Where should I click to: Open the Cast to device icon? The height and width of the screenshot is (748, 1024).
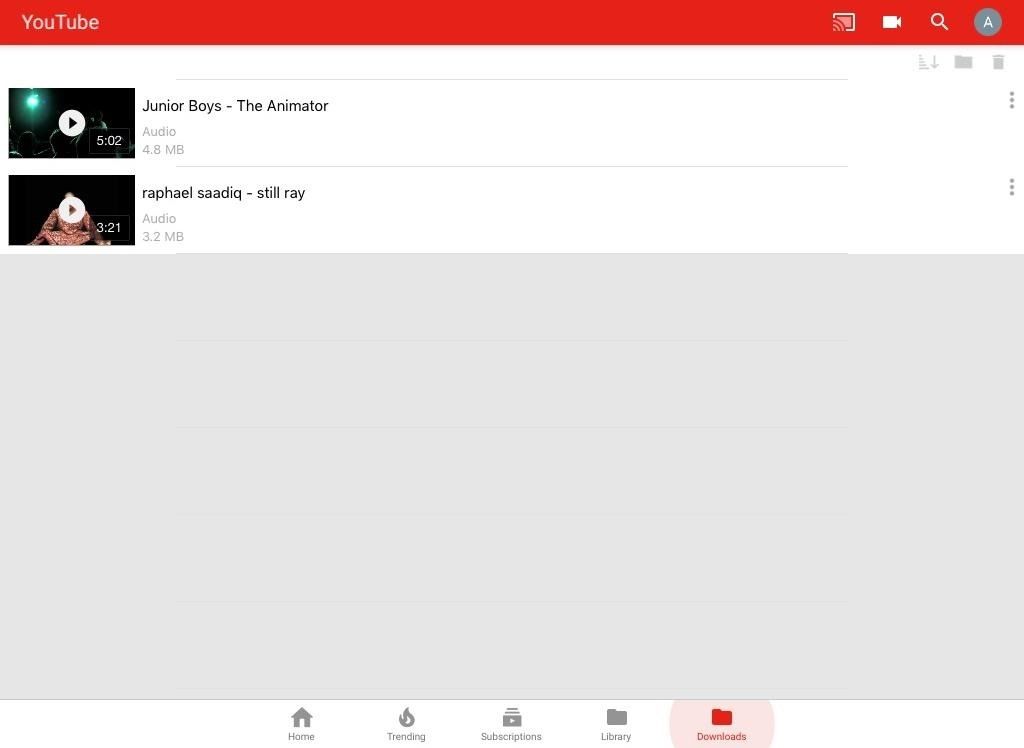click(843, 21)
